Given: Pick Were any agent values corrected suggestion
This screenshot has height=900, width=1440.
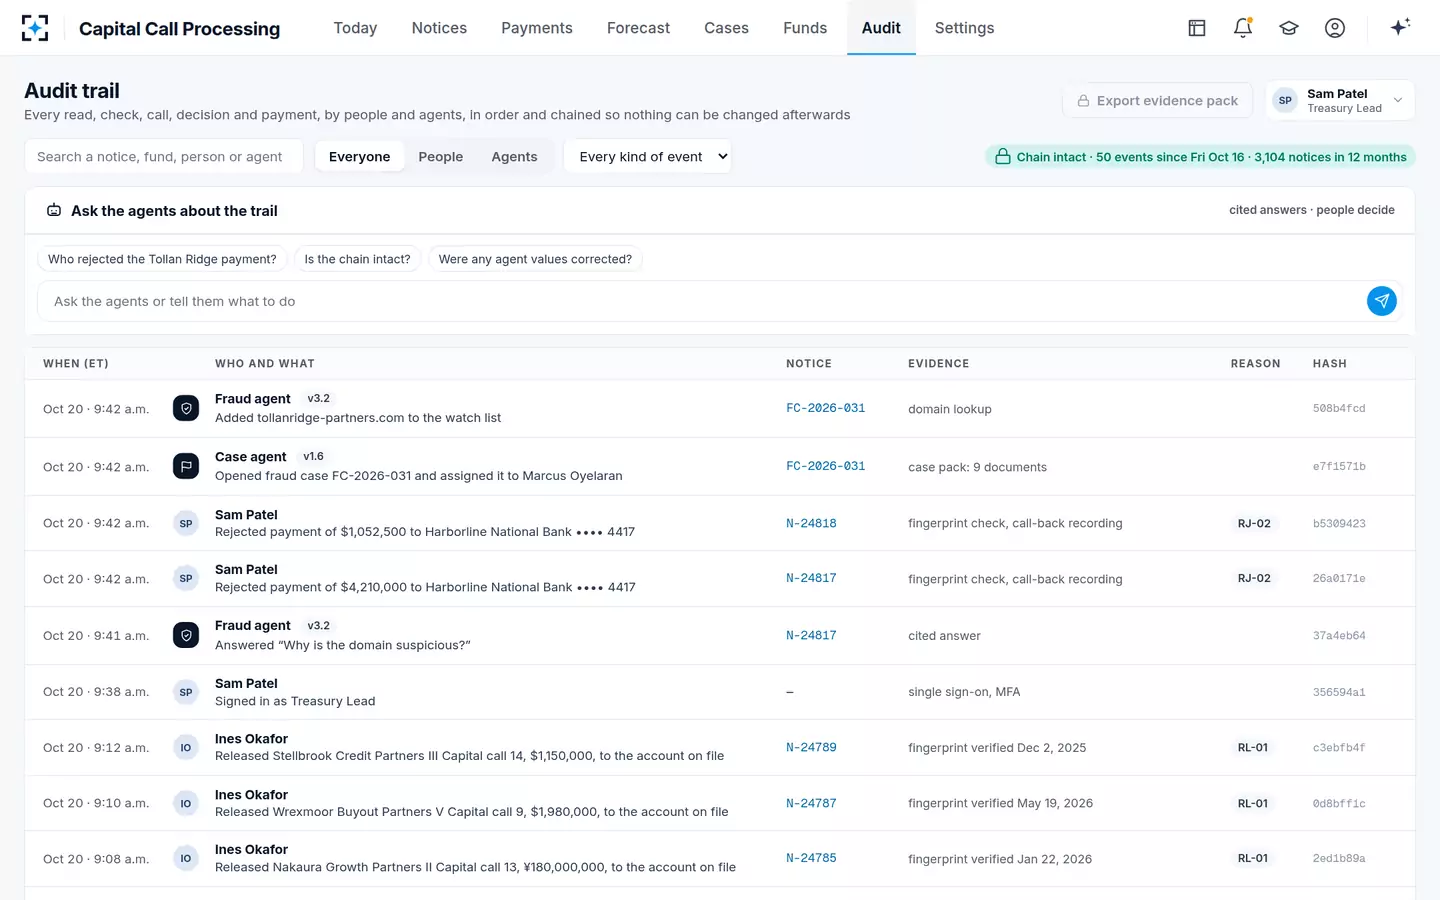Looking at the screenshot, I should pos(535,259).
